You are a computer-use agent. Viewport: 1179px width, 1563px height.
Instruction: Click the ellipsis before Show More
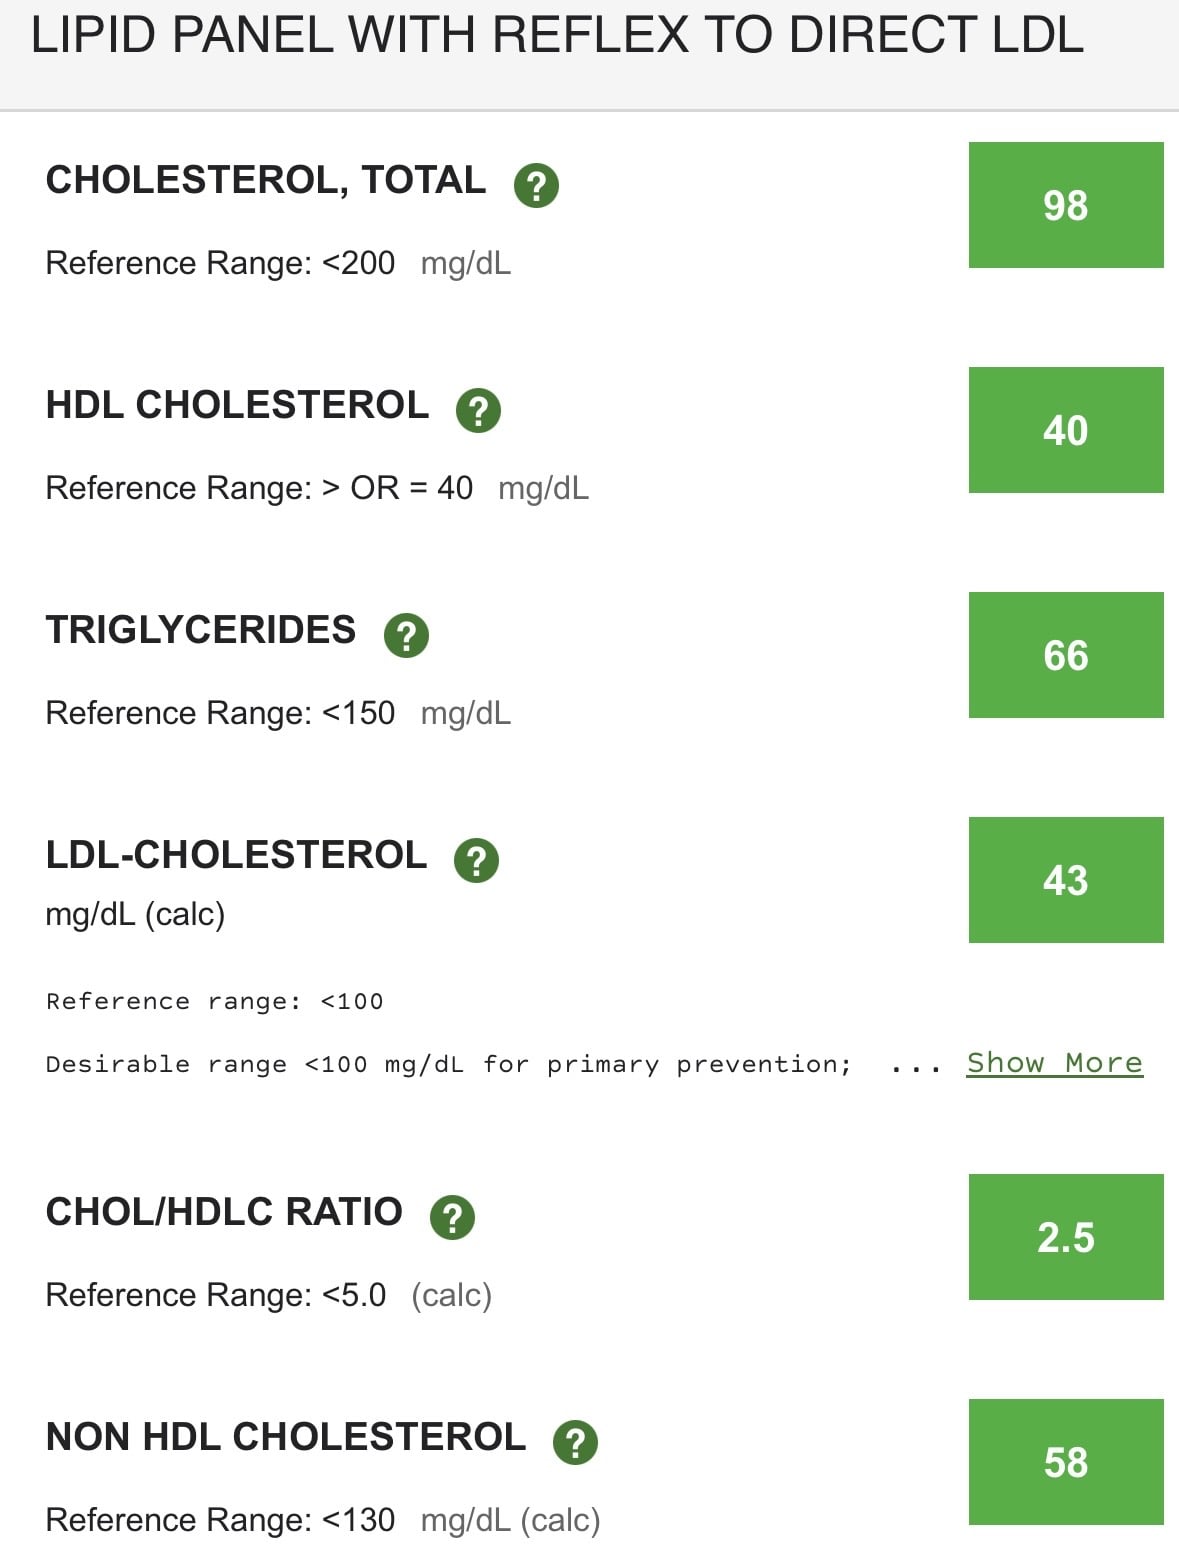pos(916,1067)
